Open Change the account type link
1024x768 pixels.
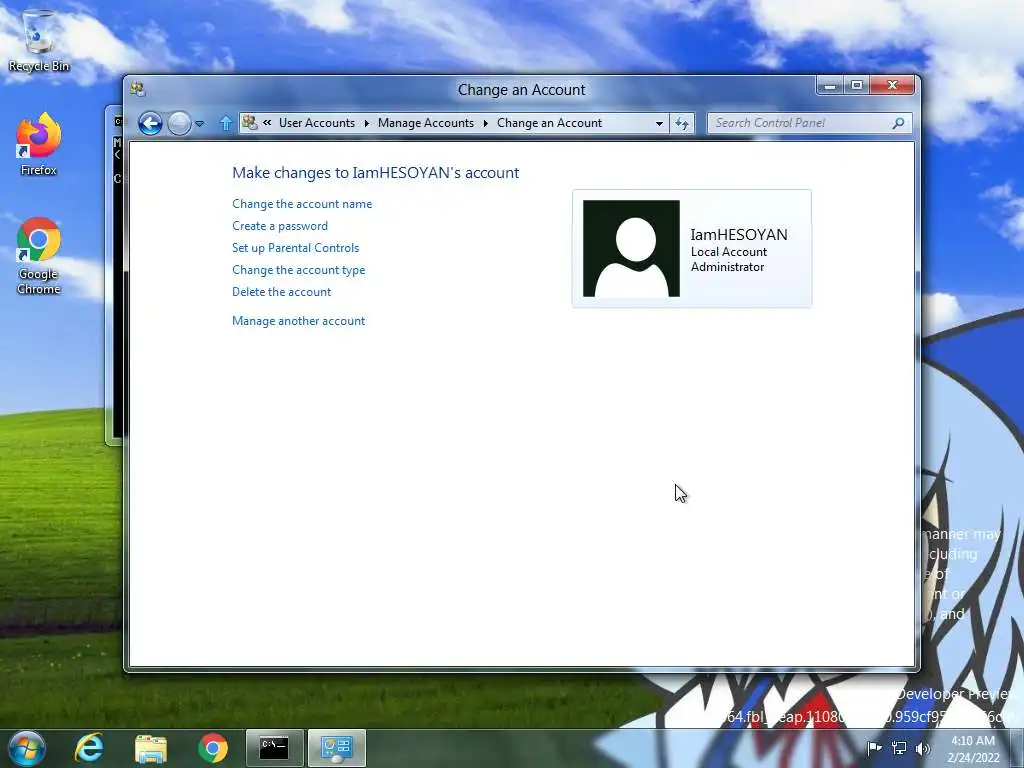(298, 270)
